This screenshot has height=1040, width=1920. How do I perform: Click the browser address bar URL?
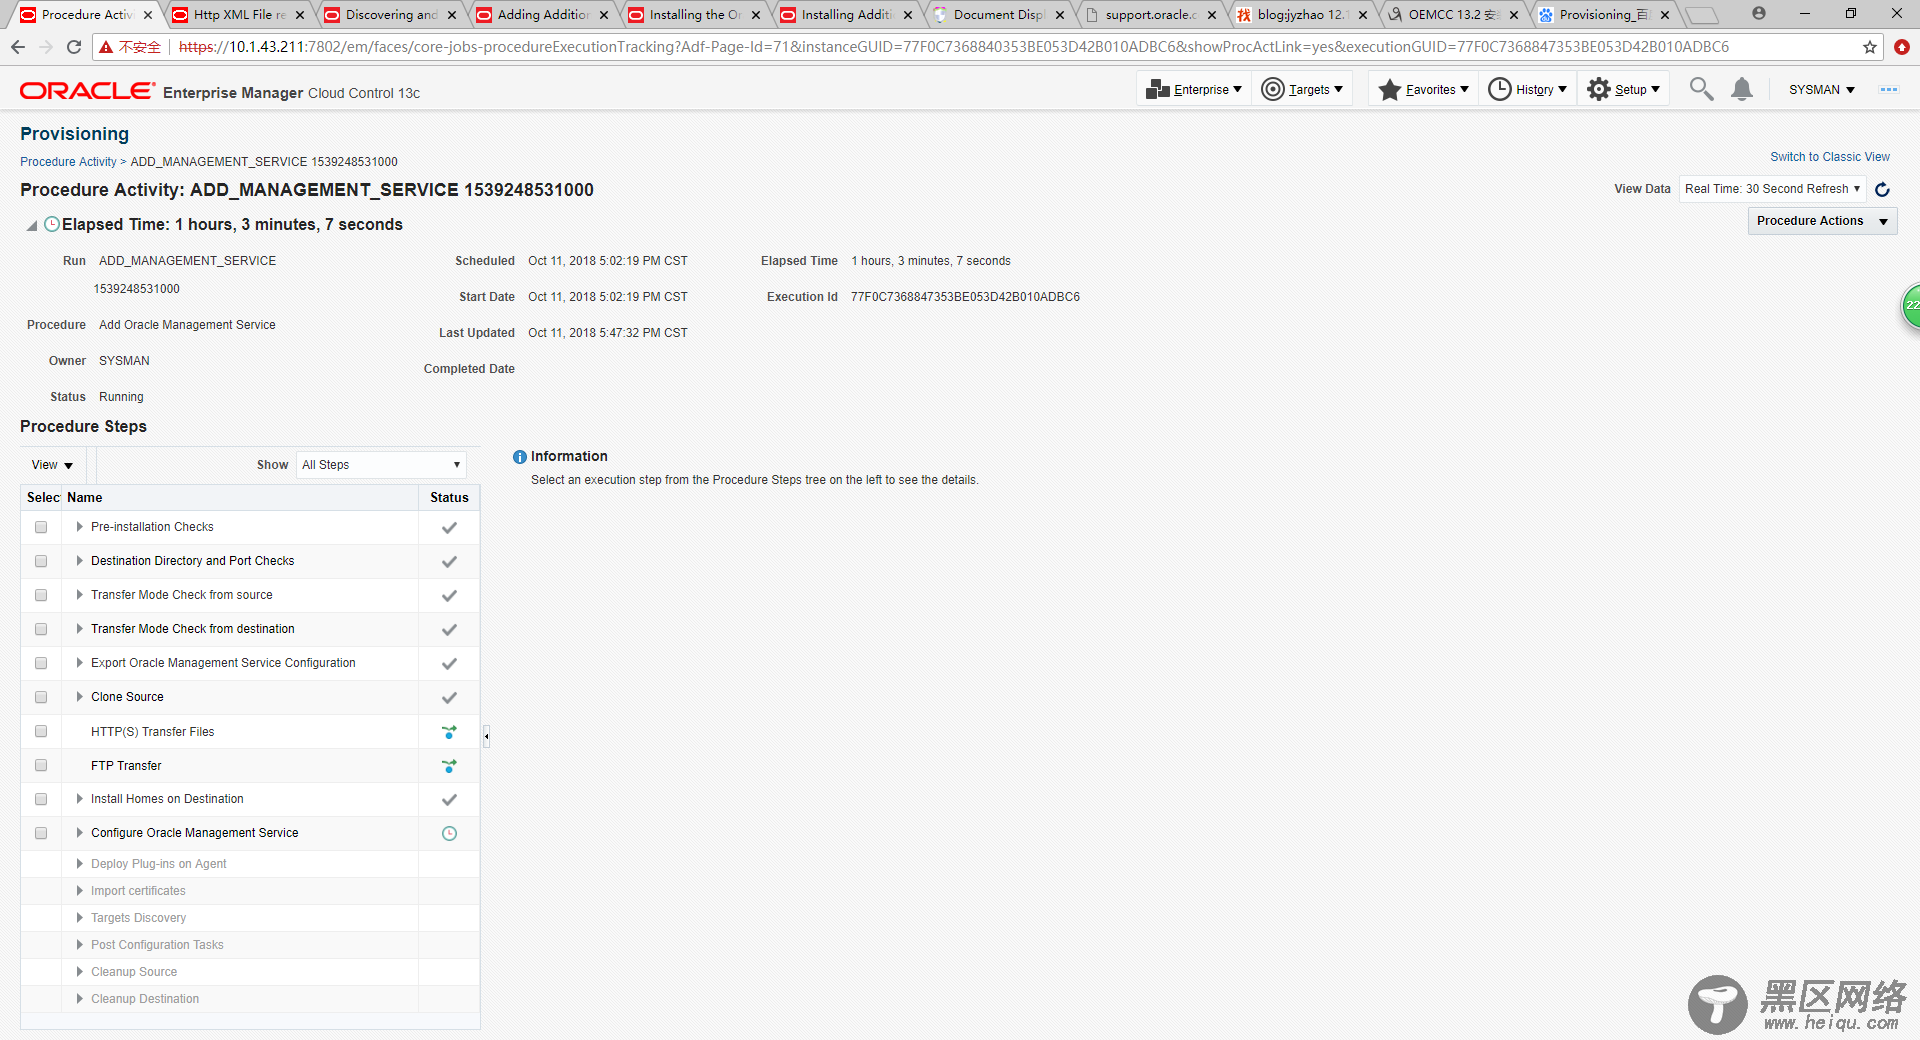click(954, 47)
